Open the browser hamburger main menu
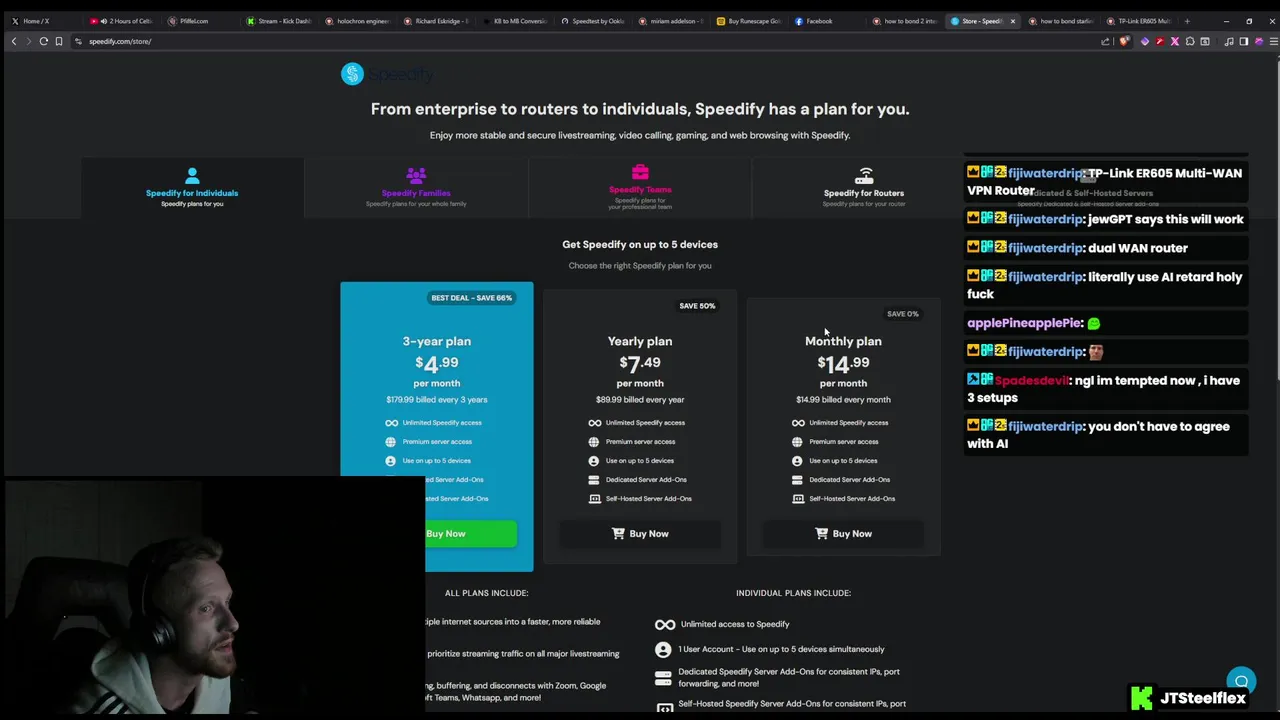The width and height of the screenshot is (1280, 720). pyautogui.click(x=1273, y=41)
